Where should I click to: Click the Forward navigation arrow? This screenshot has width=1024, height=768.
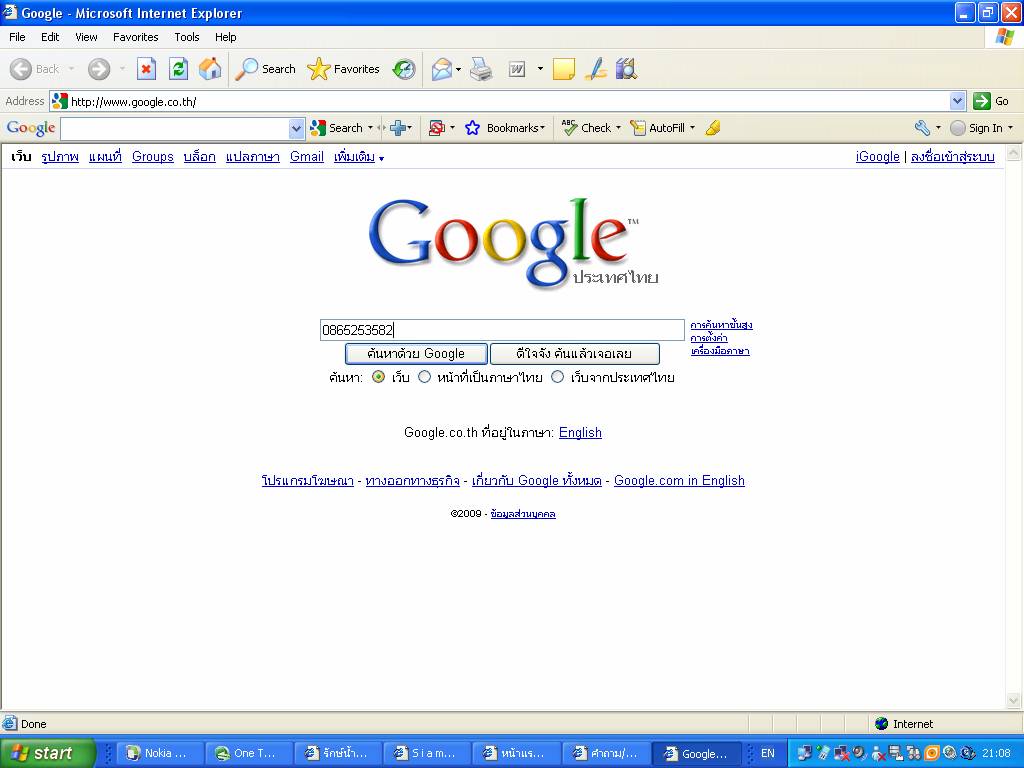(99, 69)
